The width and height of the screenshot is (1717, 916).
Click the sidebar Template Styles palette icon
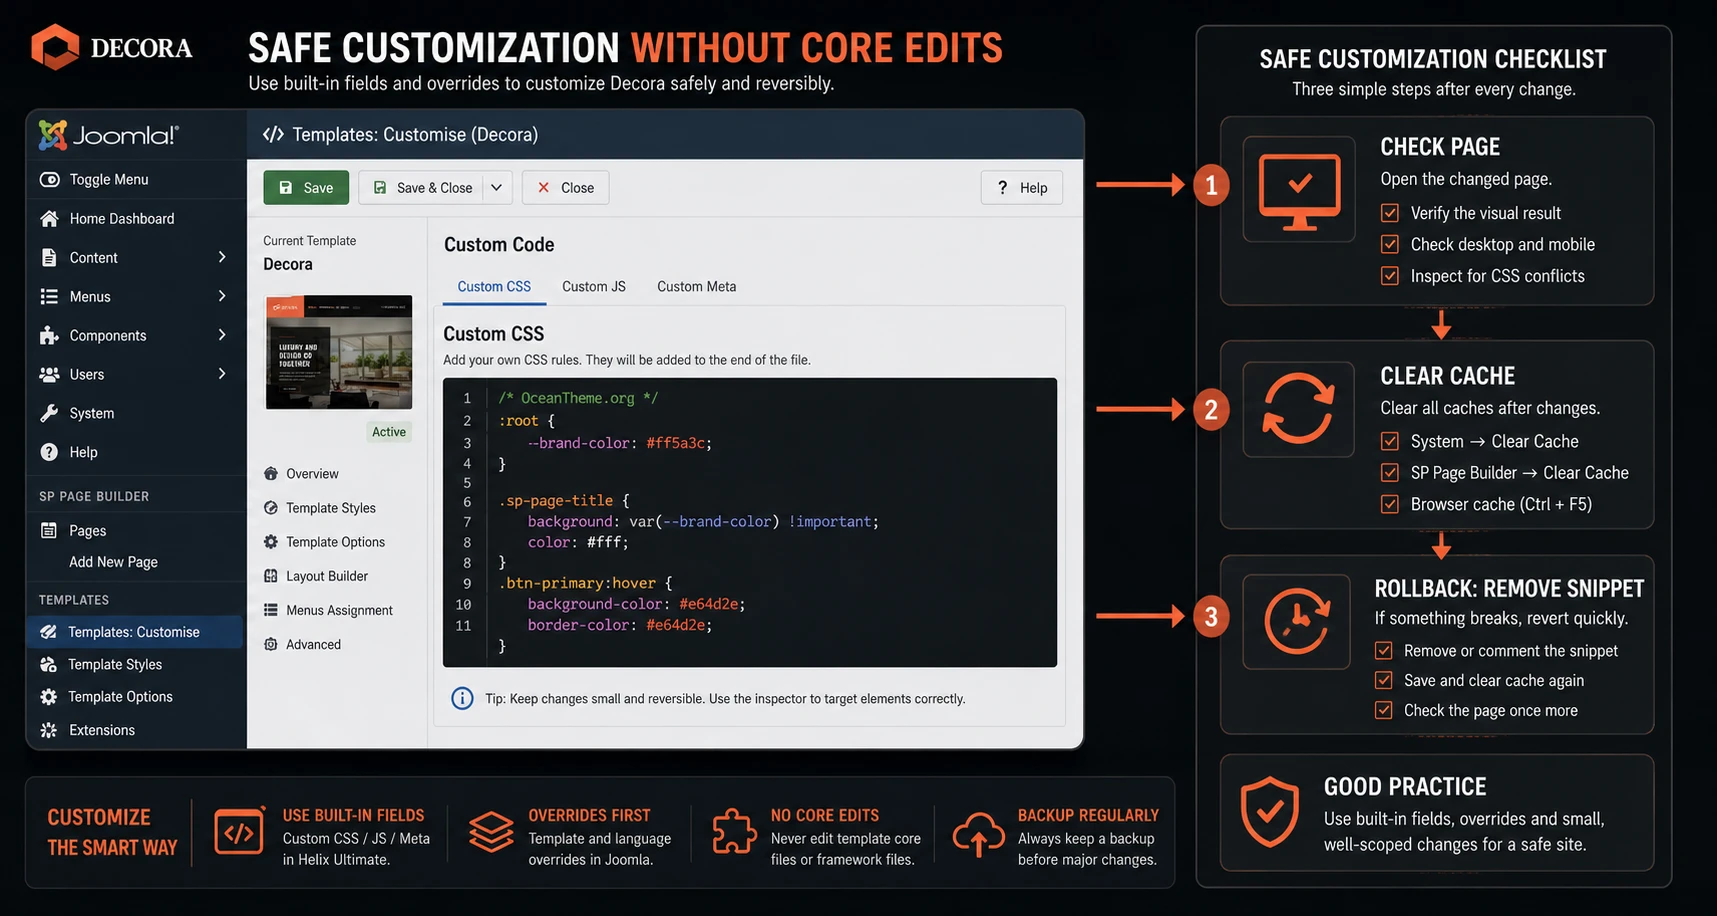pos(48,664)
